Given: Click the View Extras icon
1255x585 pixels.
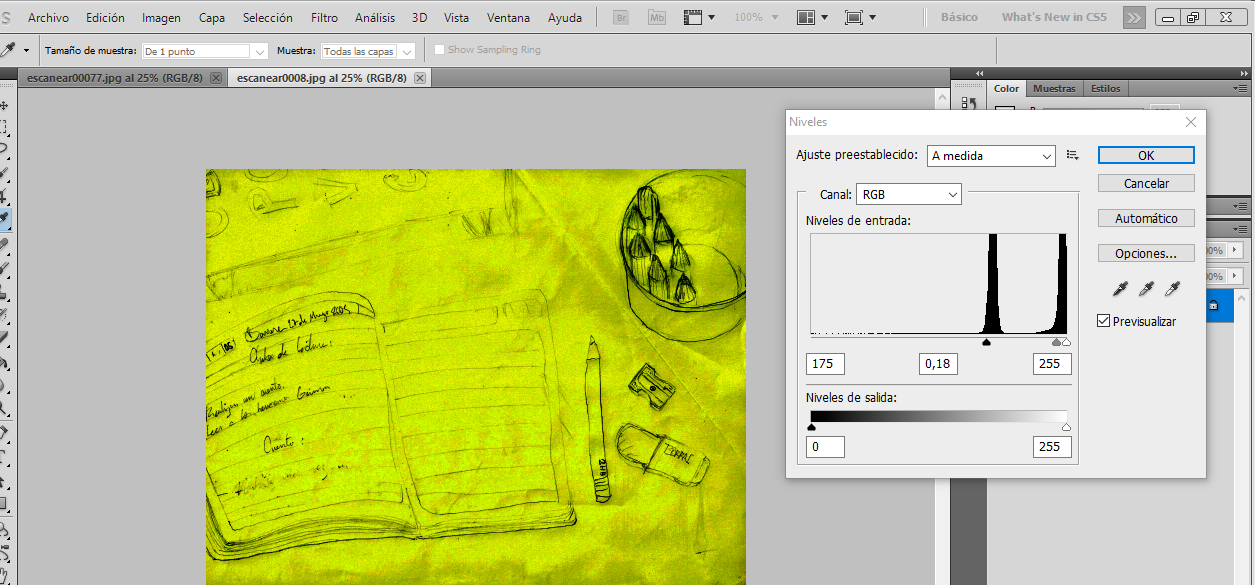Looking at the screenshot, I should (692, 17).
